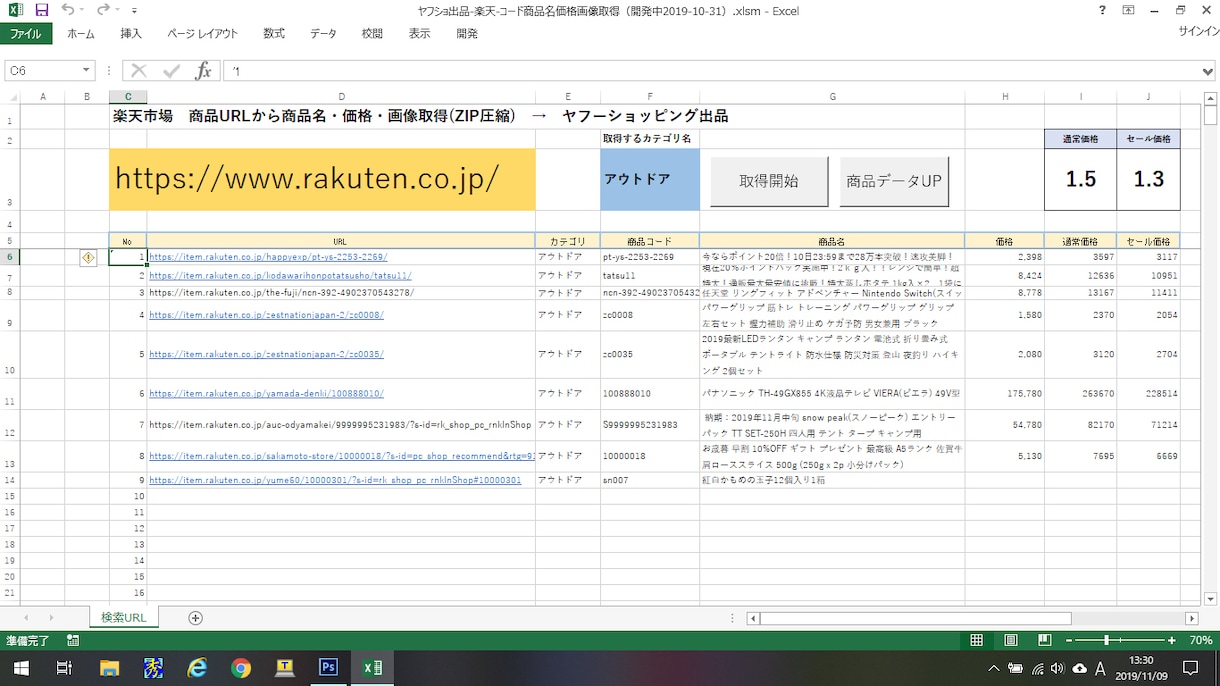Click the Help question mark icon
1220x686 pixels.
coord(1102,11)
